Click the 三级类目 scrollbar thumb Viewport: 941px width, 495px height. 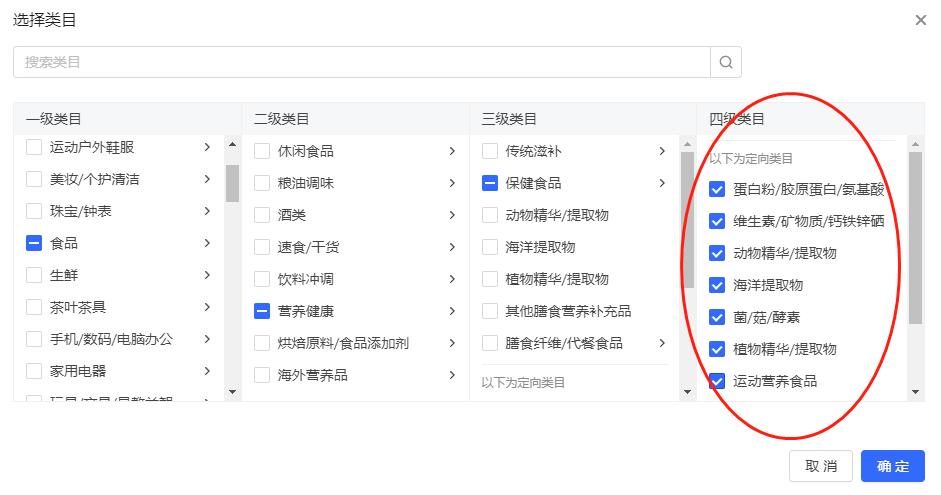688,220
